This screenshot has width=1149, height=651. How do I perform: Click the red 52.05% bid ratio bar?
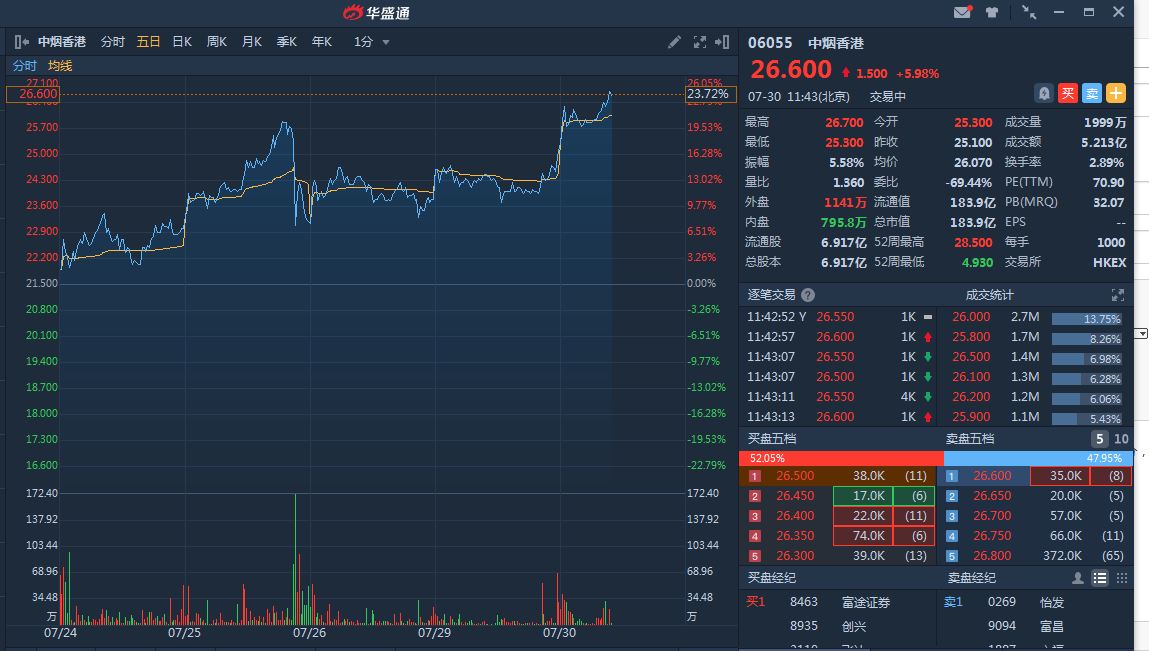[841, 458]
